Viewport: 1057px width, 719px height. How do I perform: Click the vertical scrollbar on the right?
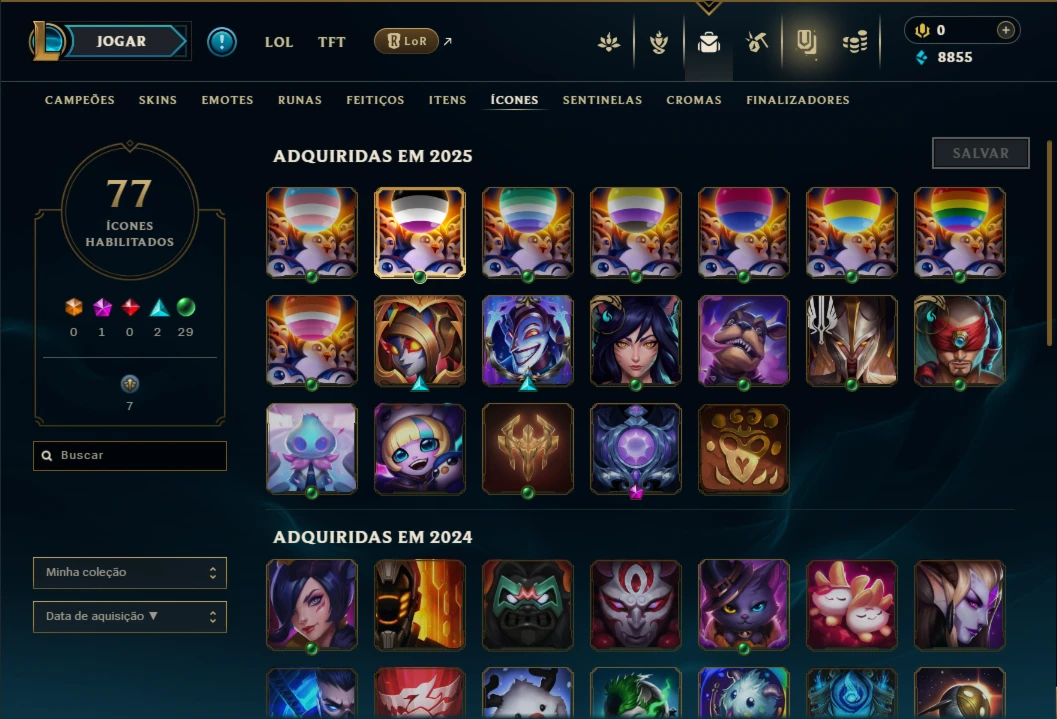pos(1049,243)
